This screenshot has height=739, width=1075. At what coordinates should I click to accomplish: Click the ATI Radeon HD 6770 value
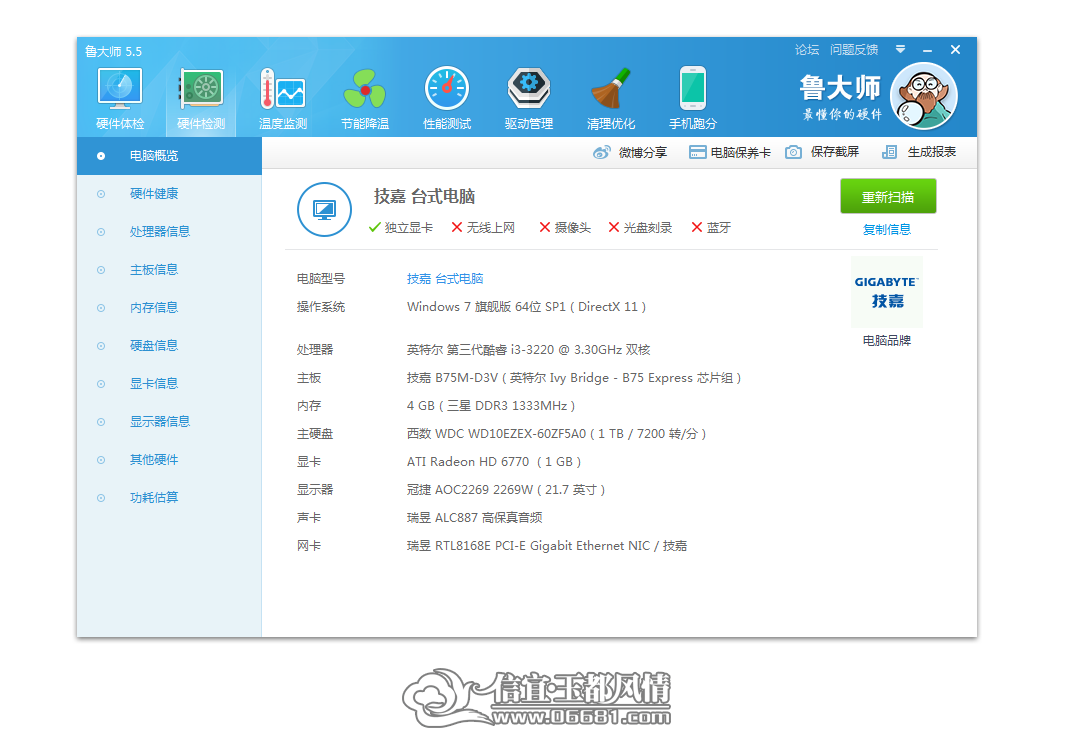494,462
